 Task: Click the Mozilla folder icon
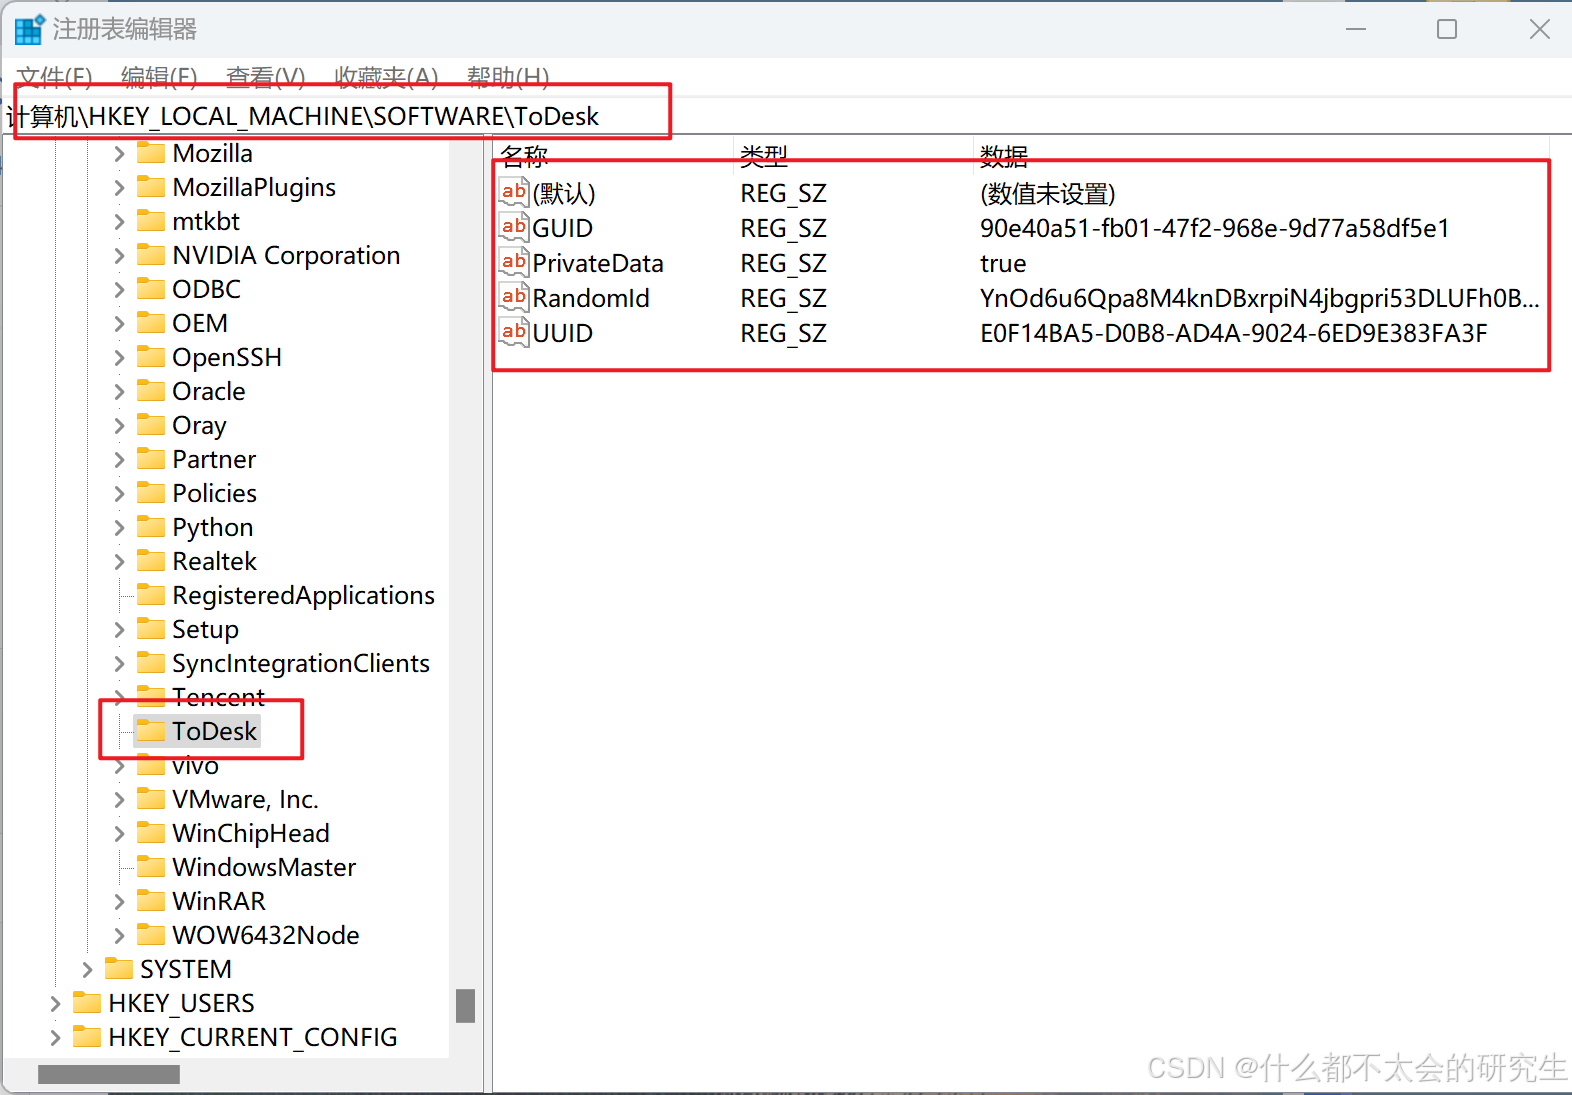[x=151, y=153]
